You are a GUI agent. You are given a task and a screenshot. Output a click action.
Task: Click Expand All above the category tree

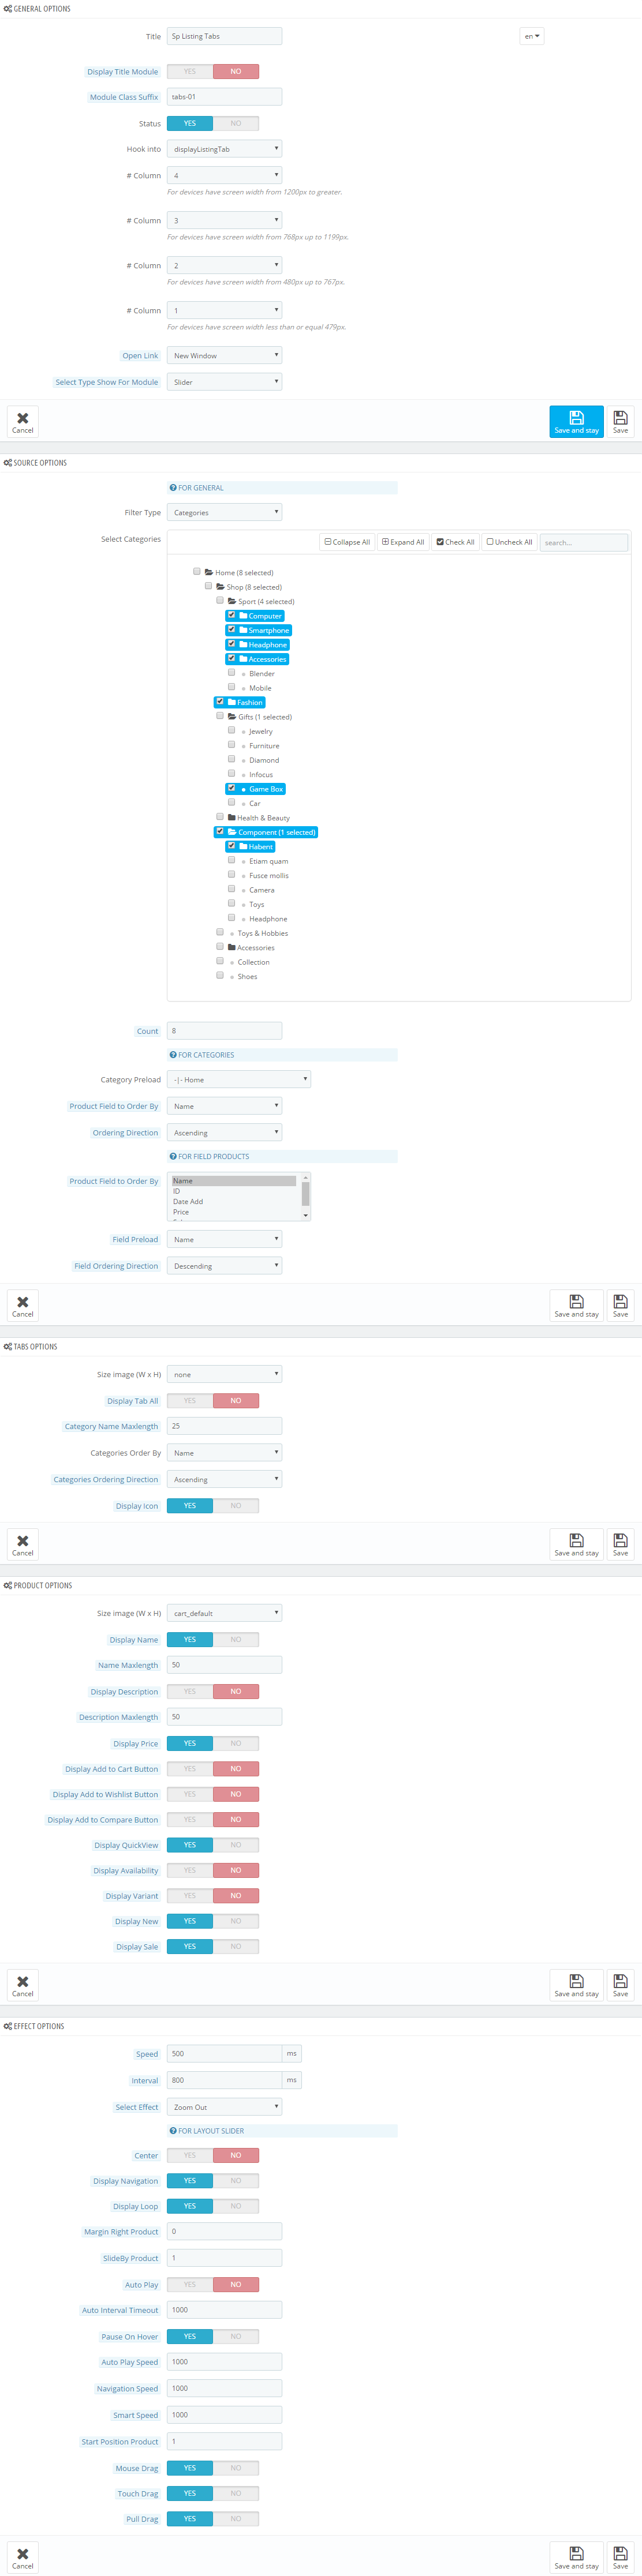[403, 542]
